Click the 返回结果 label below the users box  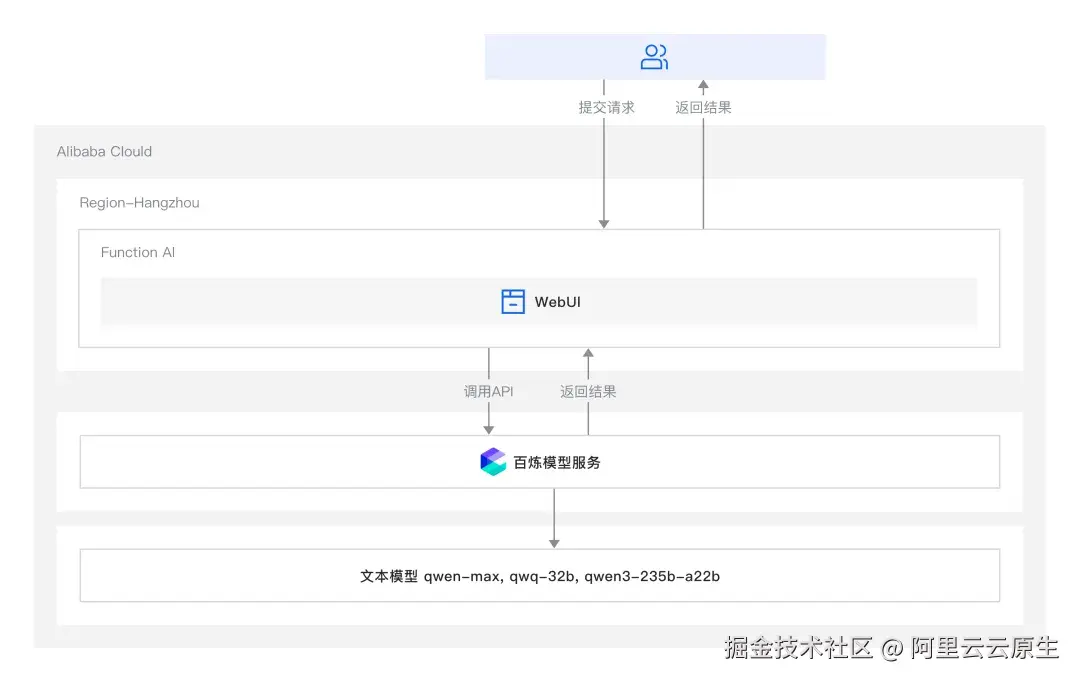(703, 107)
